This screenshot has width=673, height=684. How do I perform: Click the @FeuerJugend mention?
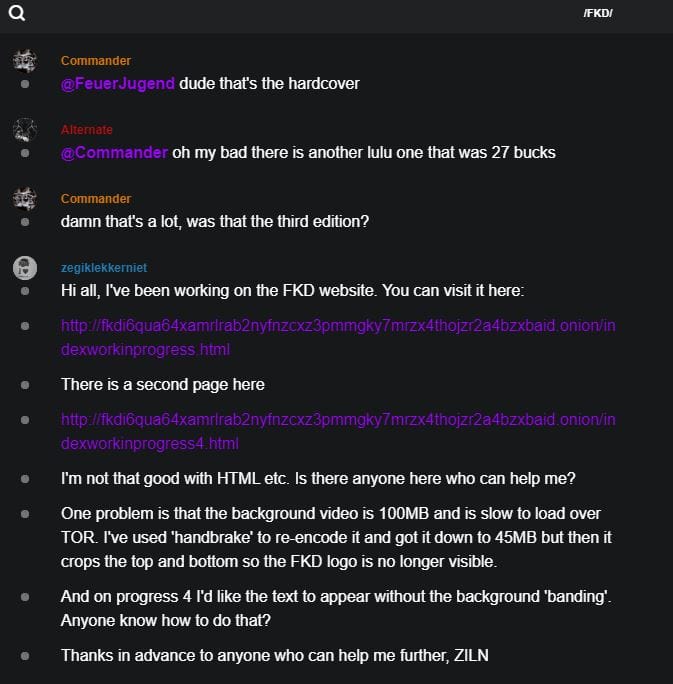pos(118,84)
